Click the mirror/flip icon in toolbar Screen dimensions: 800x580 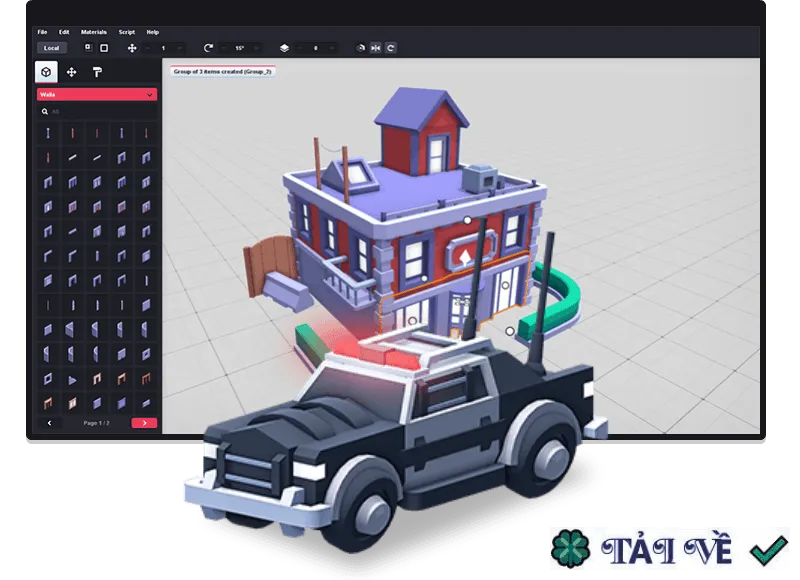[x=376, y=48]
